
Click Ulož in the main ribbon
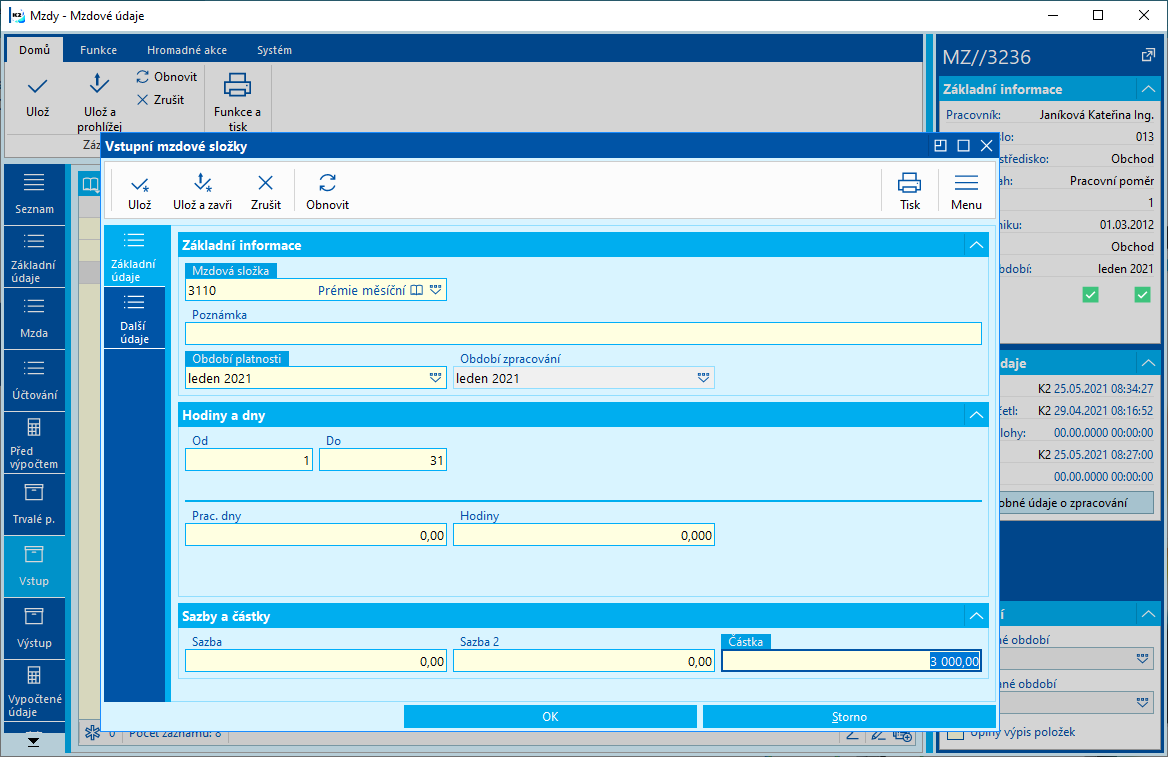(x=37, y=98)
